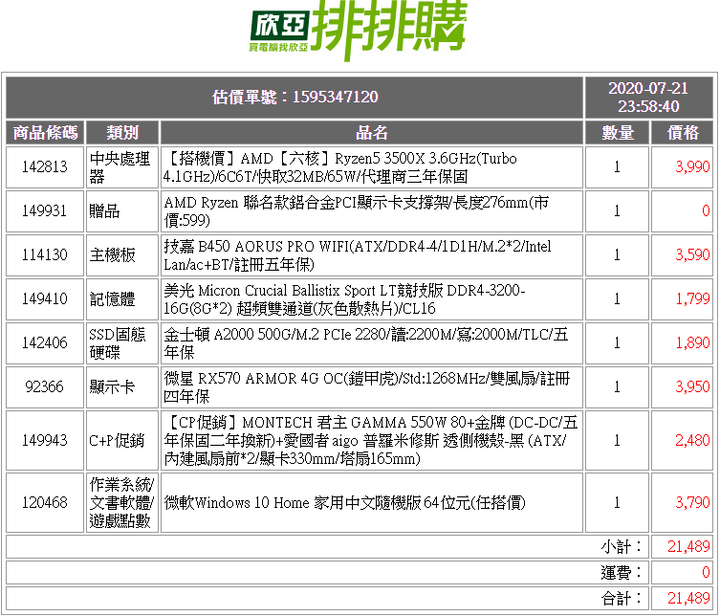Click quantity 1 in the 中央處理器 row
The height and width of the screenshot is (616, 720).
coord(617,167)
